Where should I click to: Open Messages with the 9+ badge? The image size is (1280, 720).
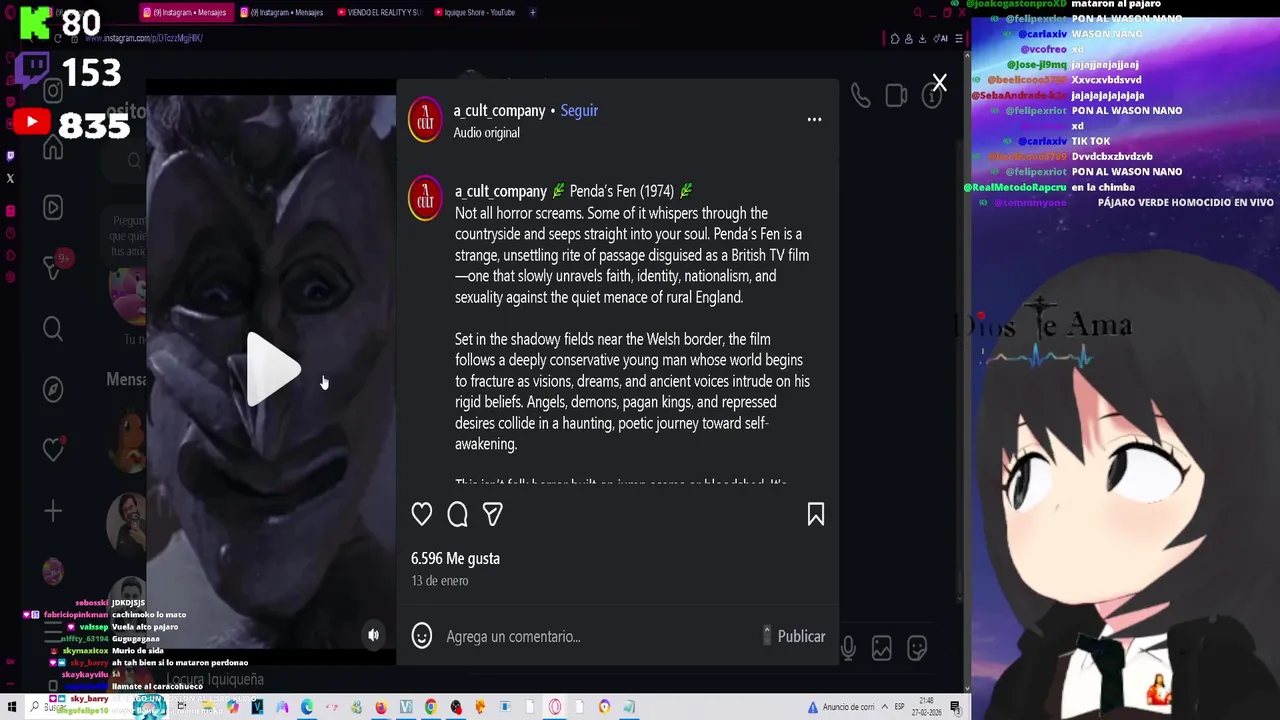(x=55, y=266)
